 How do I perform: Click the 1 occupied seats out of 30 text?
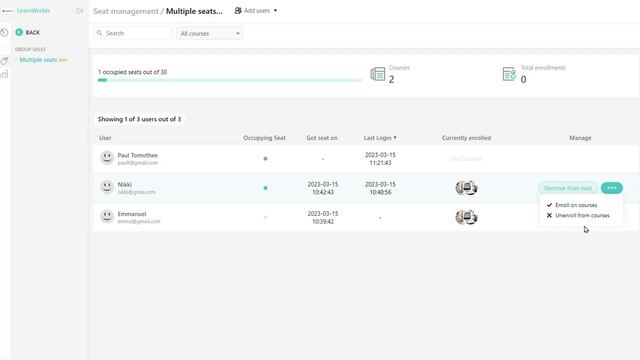point(132,72)
